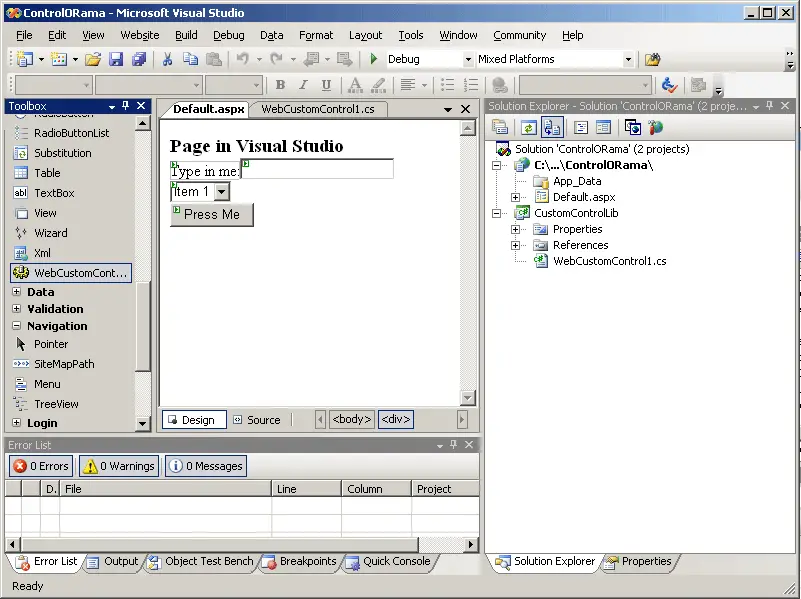Toggle the 0 Warnings filter
The image size is (801, 599).
coord(119,466)
